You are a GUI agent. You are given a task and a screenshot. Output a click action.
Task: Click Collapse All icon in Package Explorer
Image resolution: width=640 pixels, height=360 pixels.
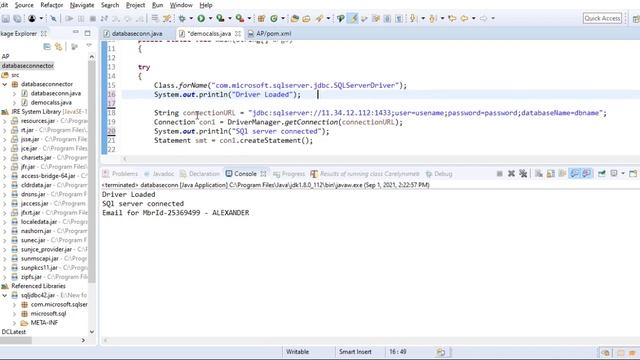coord(47,47)
